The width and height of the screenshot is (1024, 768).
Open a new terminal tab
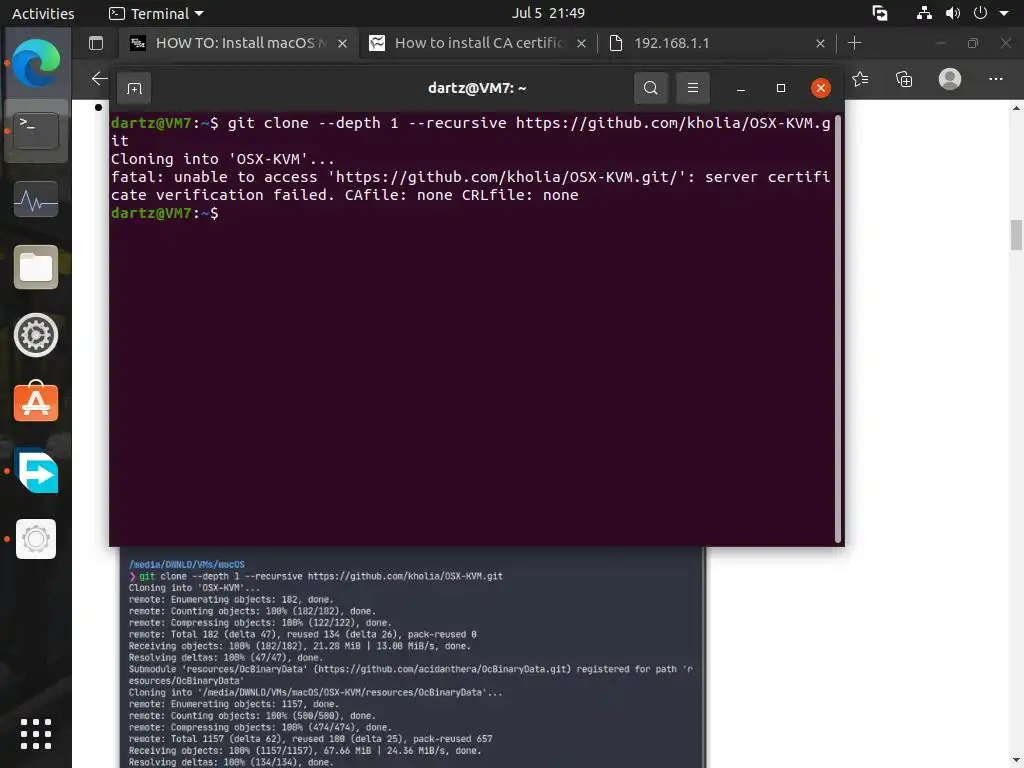pos(134,88)
